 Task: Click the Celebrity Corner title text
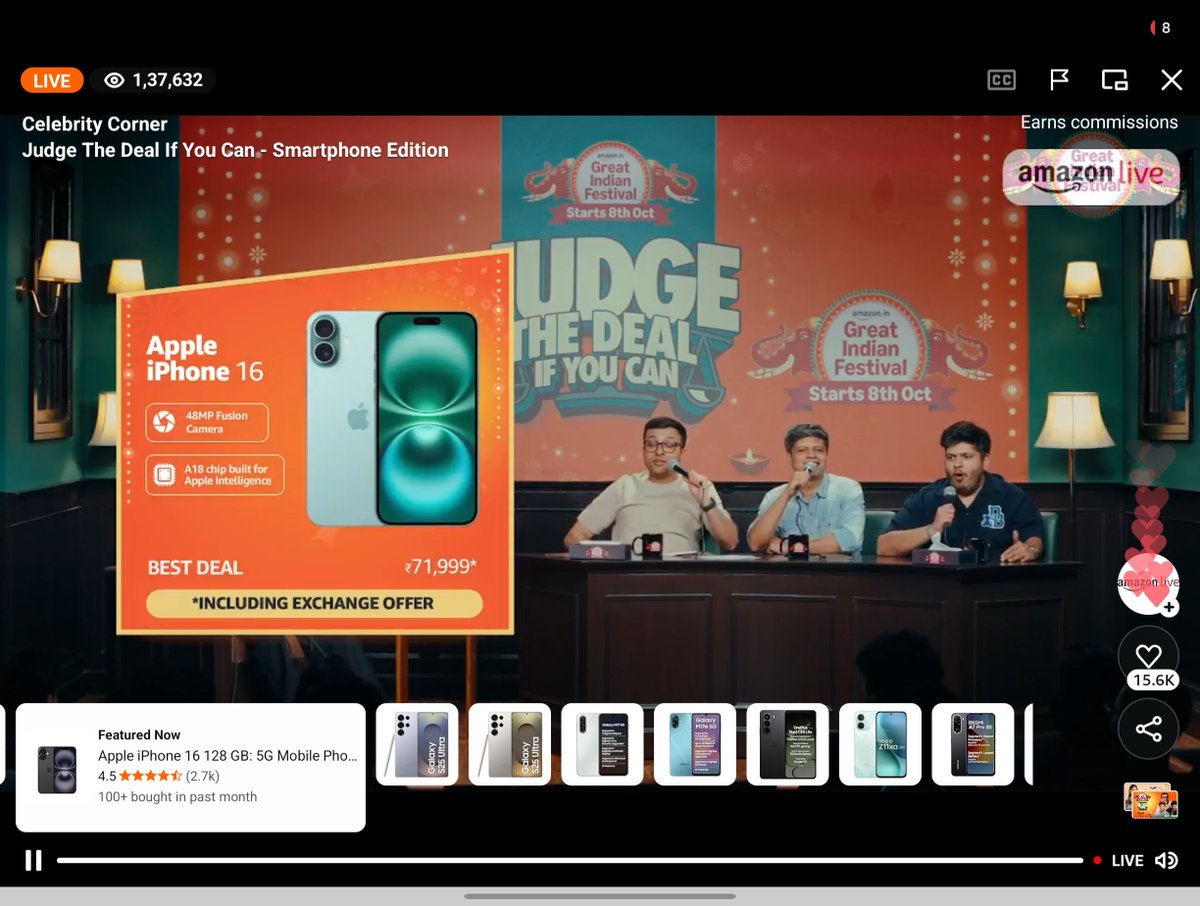(x=95, y=125)
